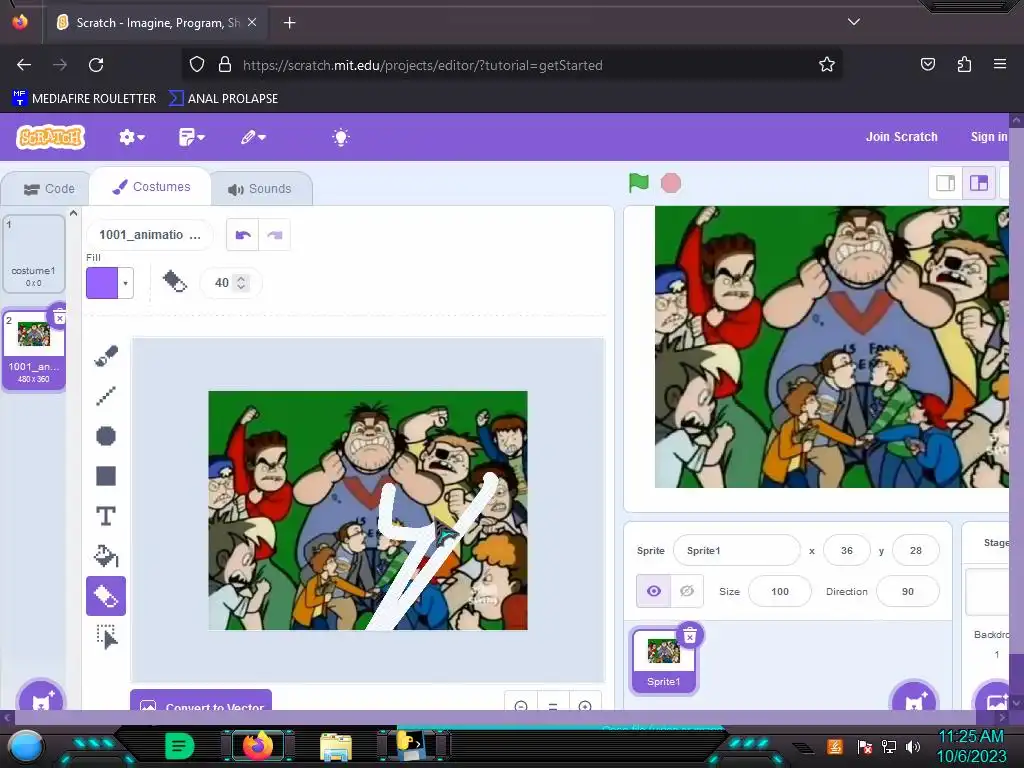Open MEDIAFIRE ROULETTER bookmark
Viewport: 1024px width, 768px height.
pos(84,99)
